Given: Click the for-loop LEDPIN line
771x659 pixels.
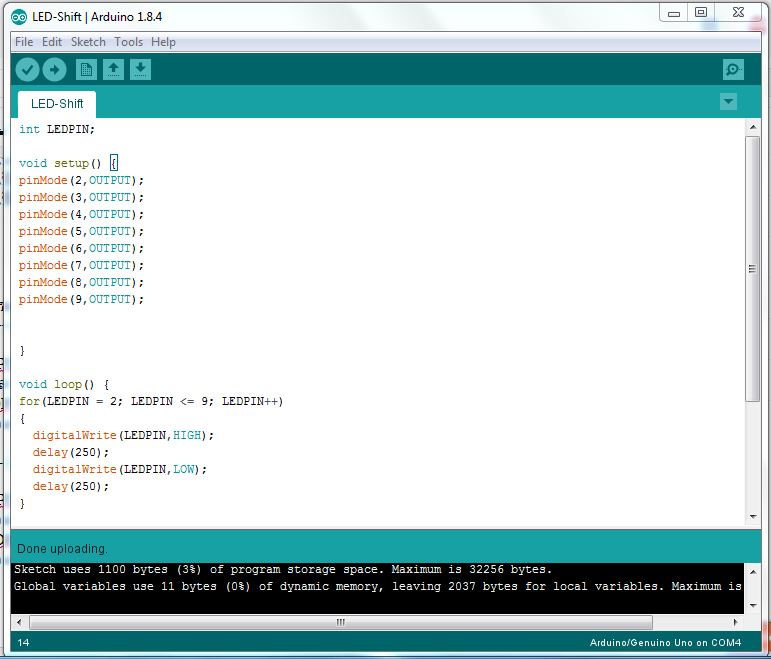Looking at the screenshot, I should 151,402.
